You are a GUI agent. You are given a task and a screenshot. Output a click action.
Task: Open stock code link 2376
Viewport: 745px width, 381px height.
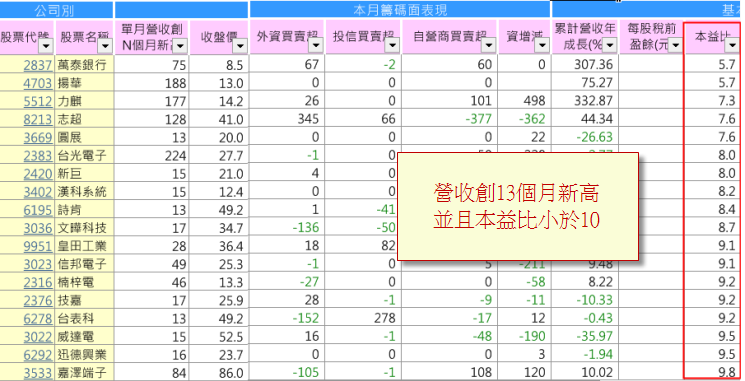pyautogui.click(x=38, y=300)
